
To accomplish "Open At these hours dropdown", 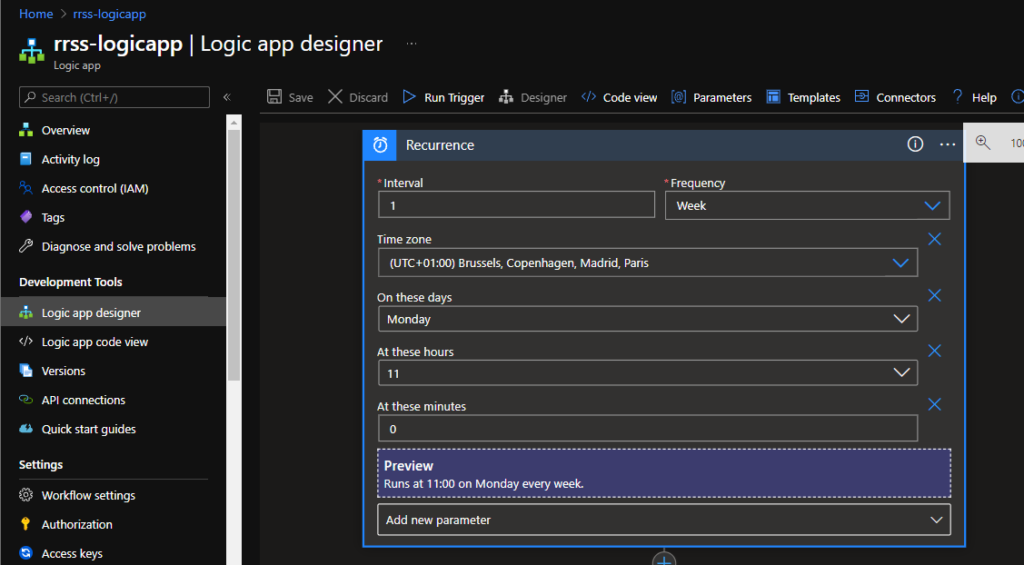I will click(648, 373).
